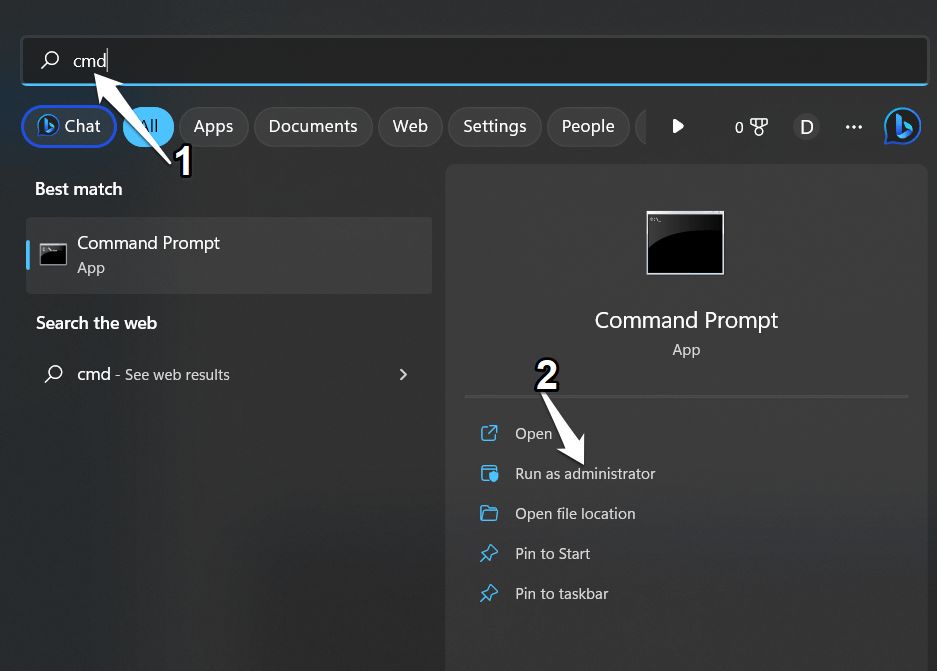Switch to the Documents filter tab
This screenshot has width=937, height=671.
313,127
